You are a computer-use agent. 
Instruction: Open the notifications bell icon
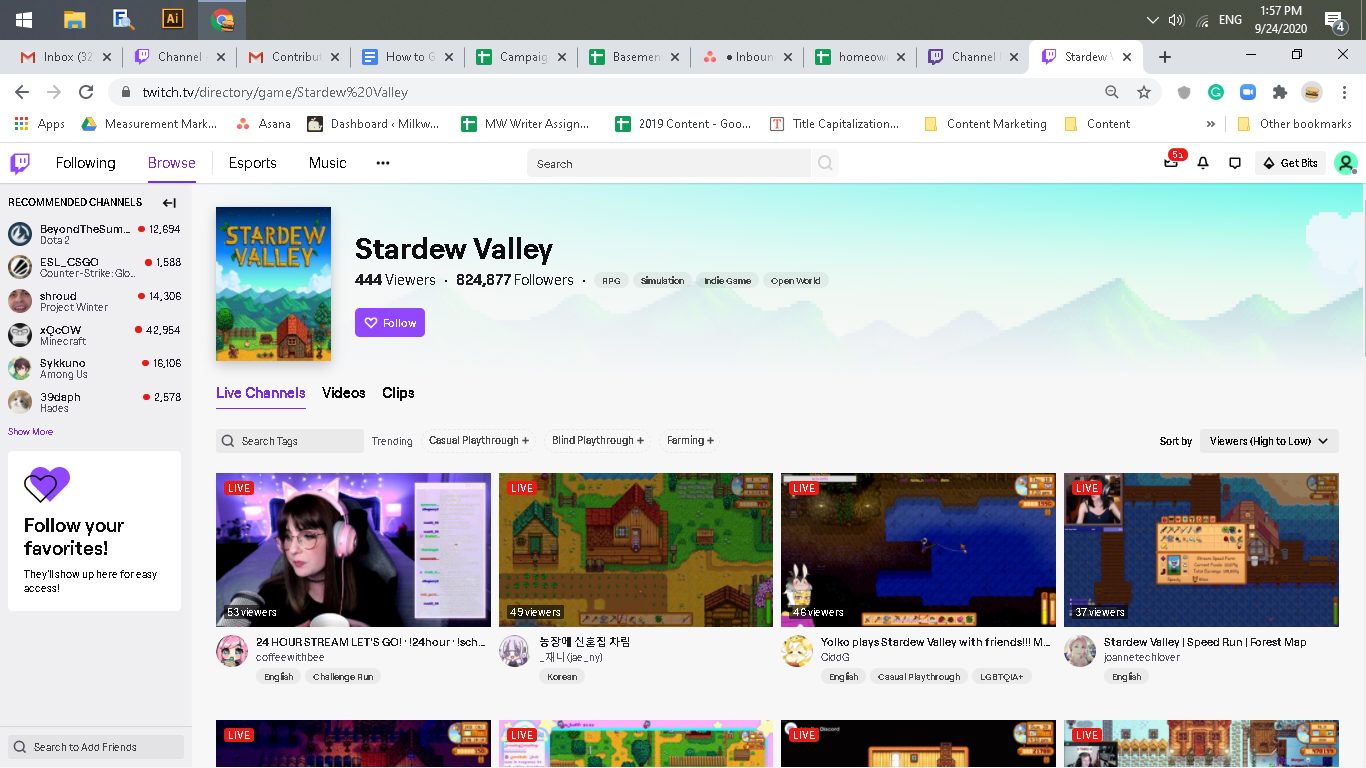pos(1203,163)
